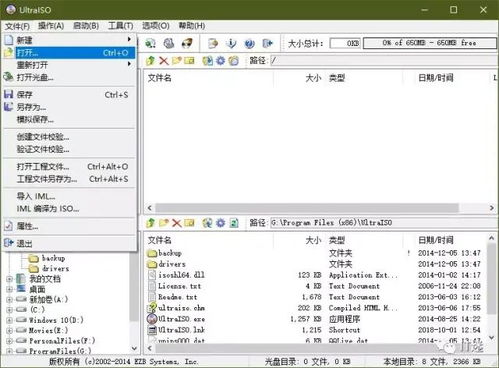Select UltraISO.exe in local file list
The width and height of the screenshot is (499, 368).
coord(182,319)
